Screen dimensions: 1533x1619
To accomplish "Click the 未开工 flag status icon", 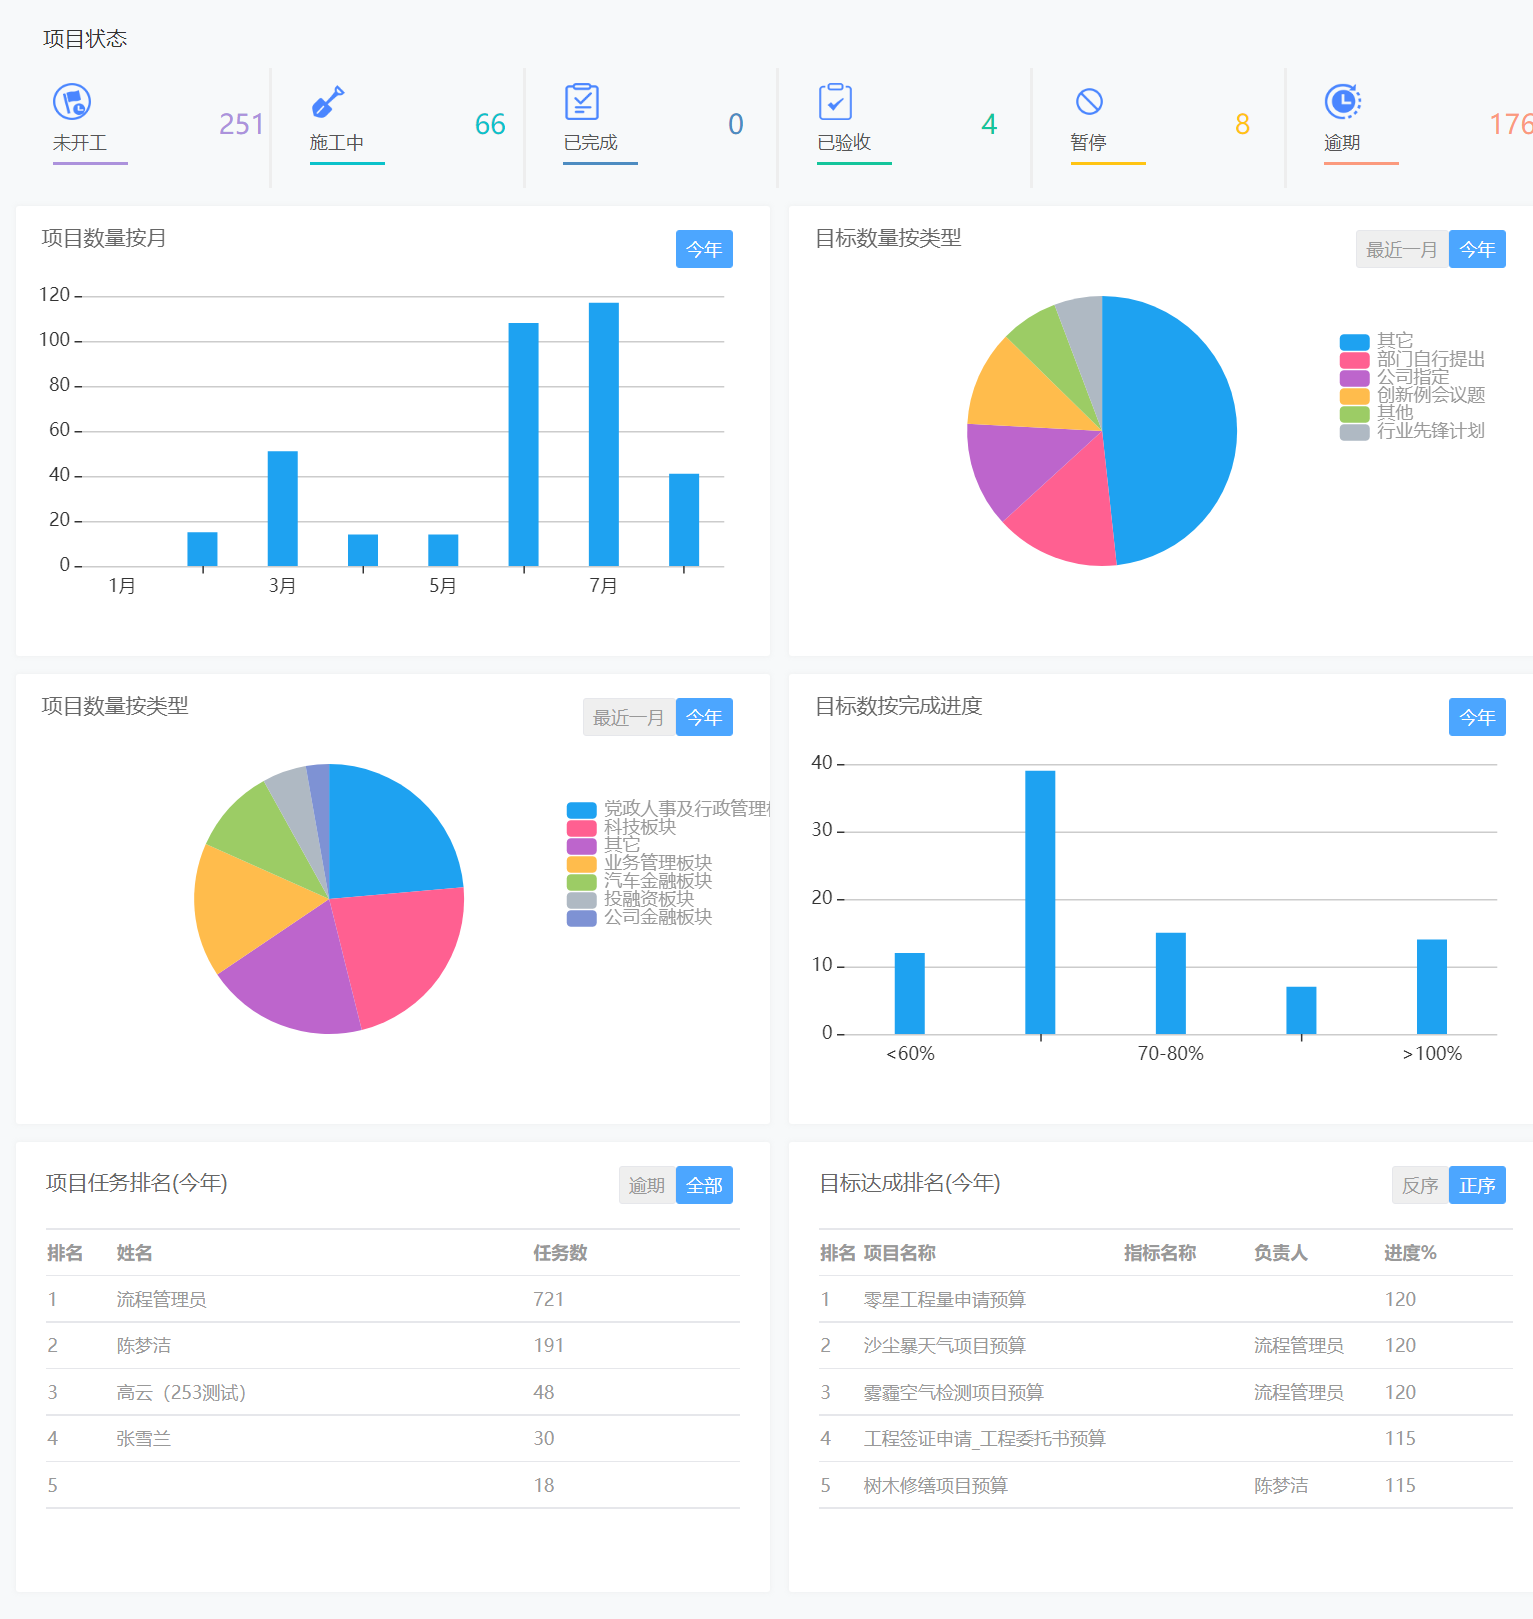I will [72, 102].
